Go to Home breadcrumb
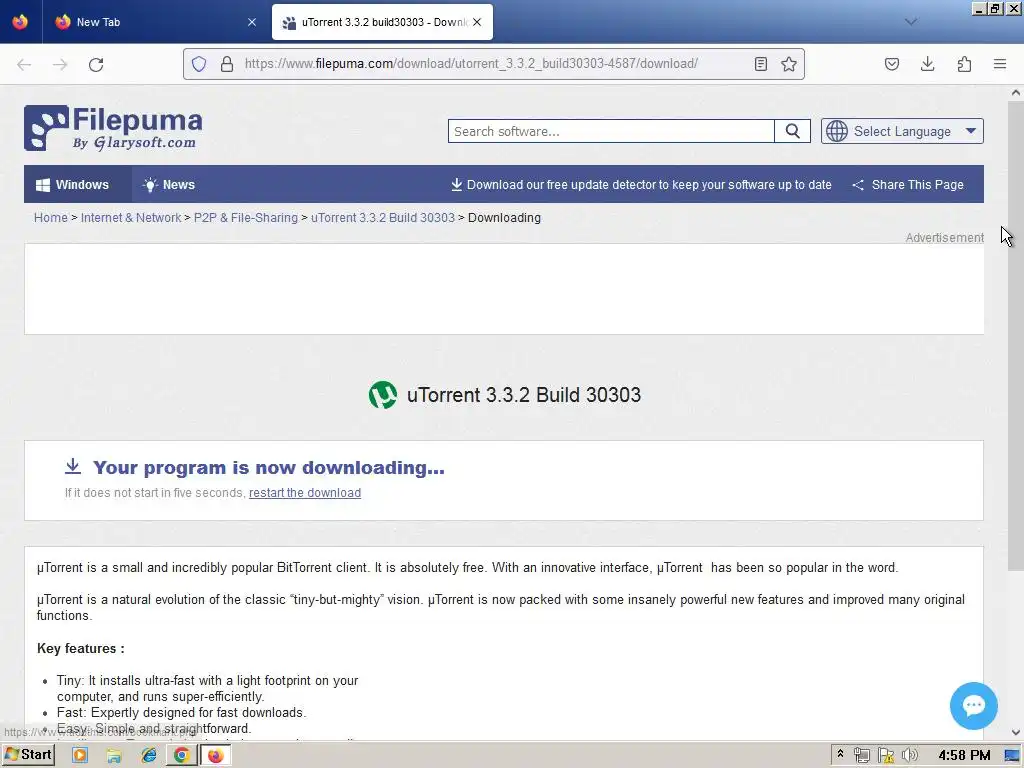Screen dimensions: 1024x768 pos(50,217)
